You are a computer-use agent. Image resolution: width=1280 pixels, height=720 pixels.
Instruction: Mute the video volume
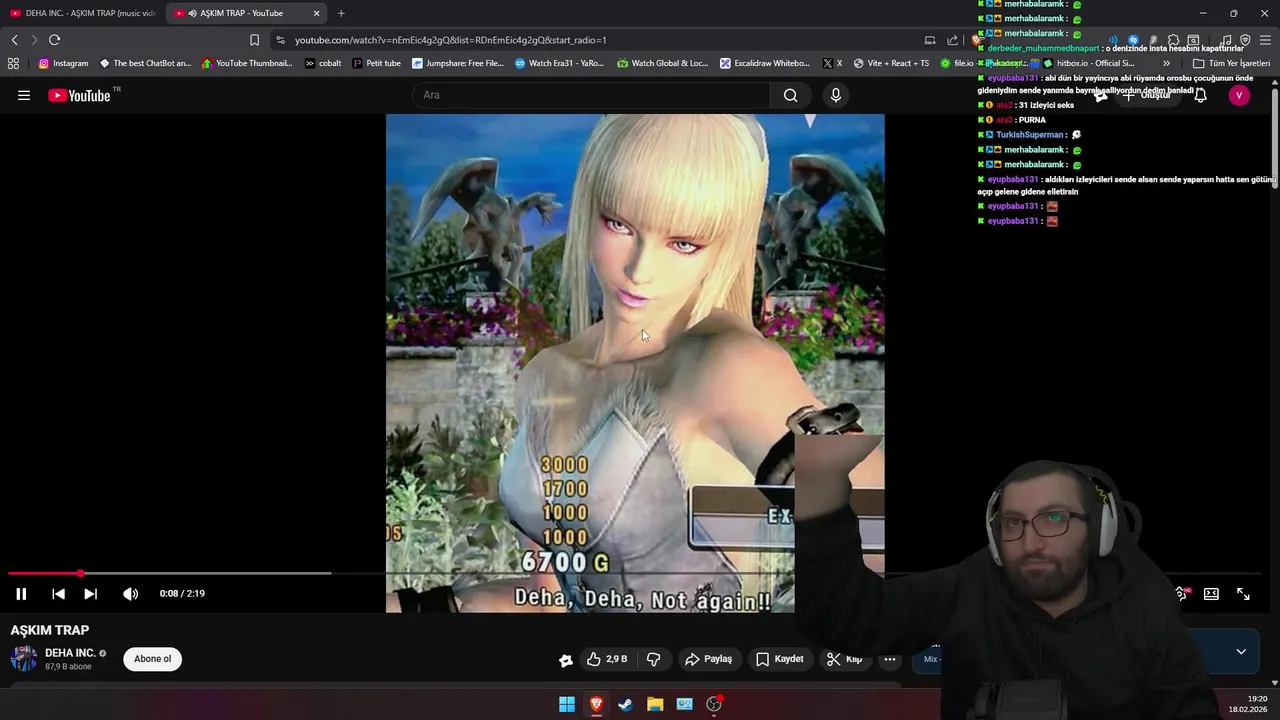(130, 593)
